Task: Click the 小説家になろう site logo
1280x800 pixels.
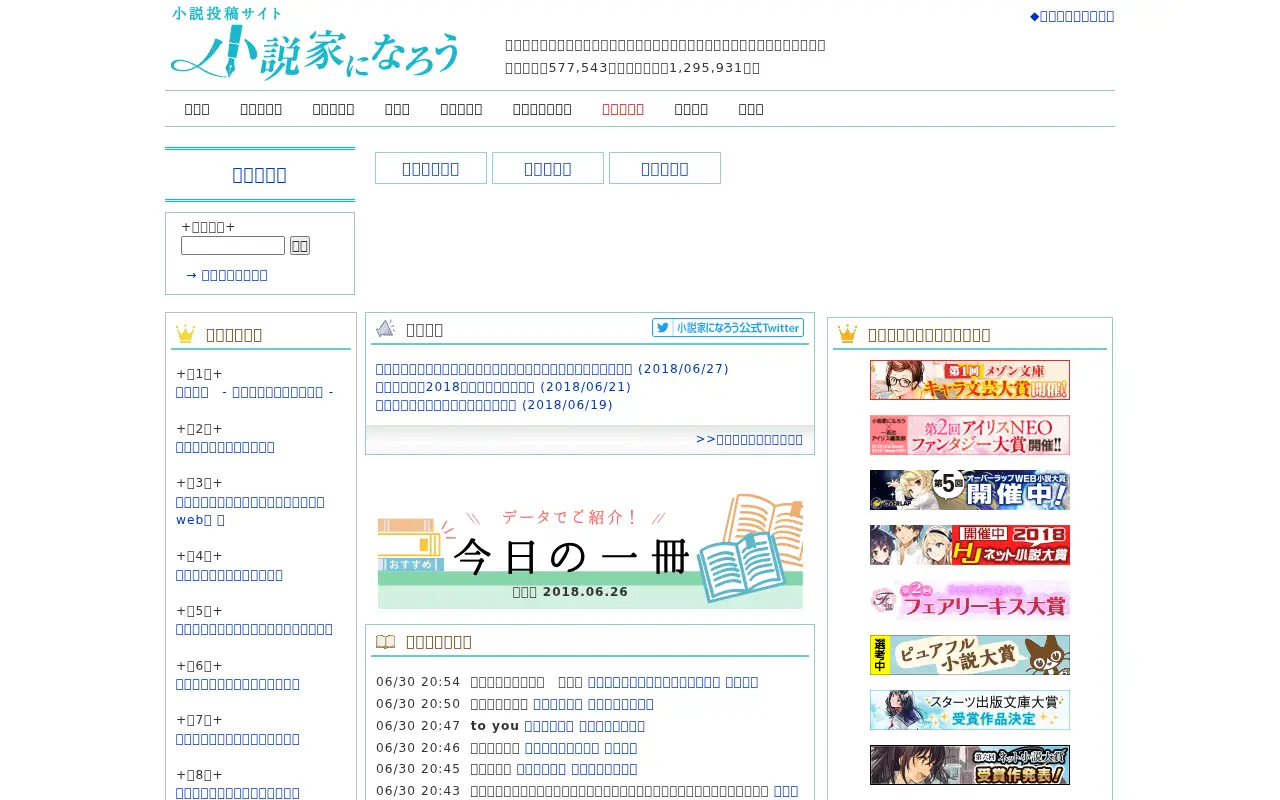Action: [x=315, y=43]
